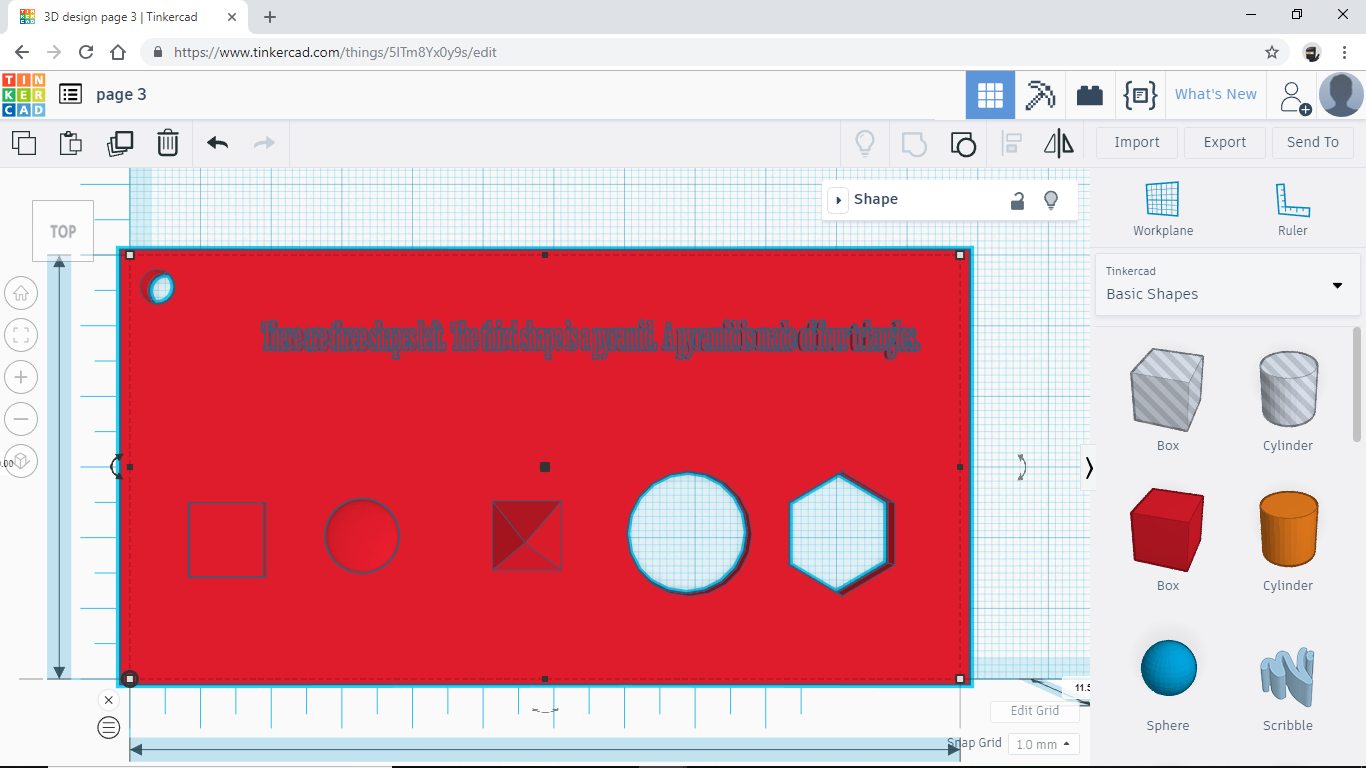Bookmark this page with the star
This screenshot has width=1366, height=768.
tap(1272, 52)
